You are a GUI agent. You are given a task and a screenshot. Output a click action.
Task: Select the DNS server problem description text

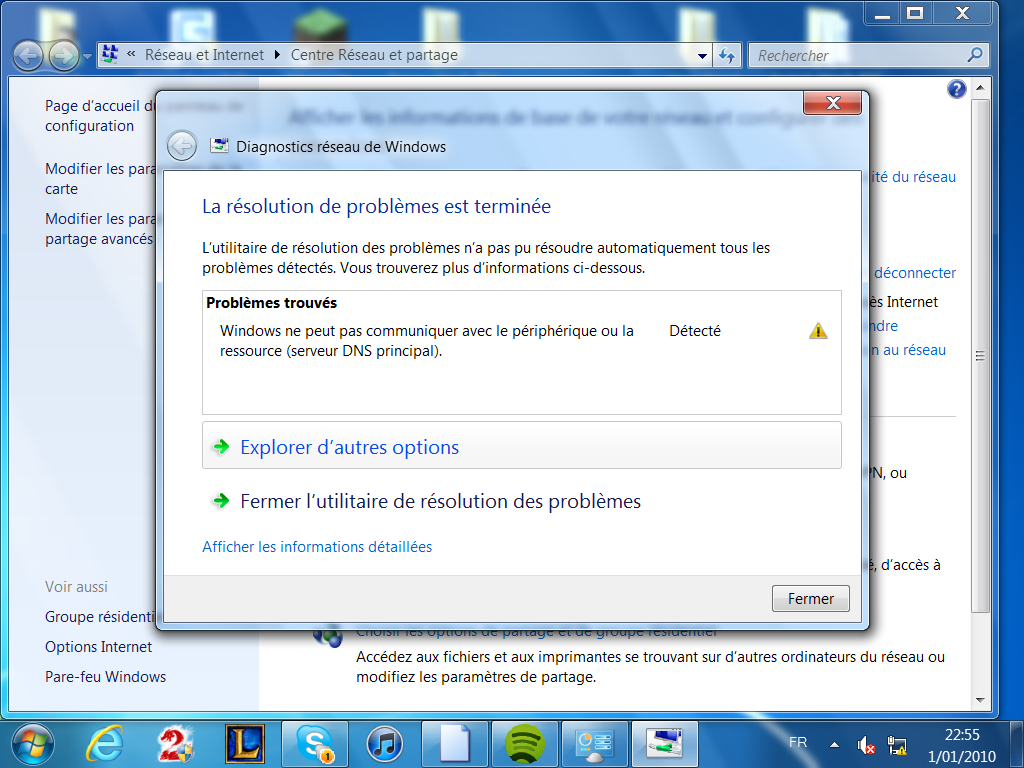(x=426, y=340)
